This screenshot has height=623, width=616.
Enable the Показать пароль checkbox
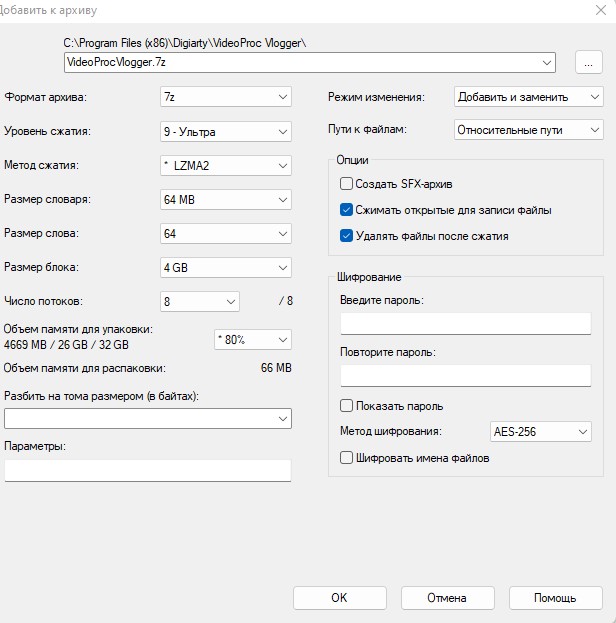click(347, 406)
